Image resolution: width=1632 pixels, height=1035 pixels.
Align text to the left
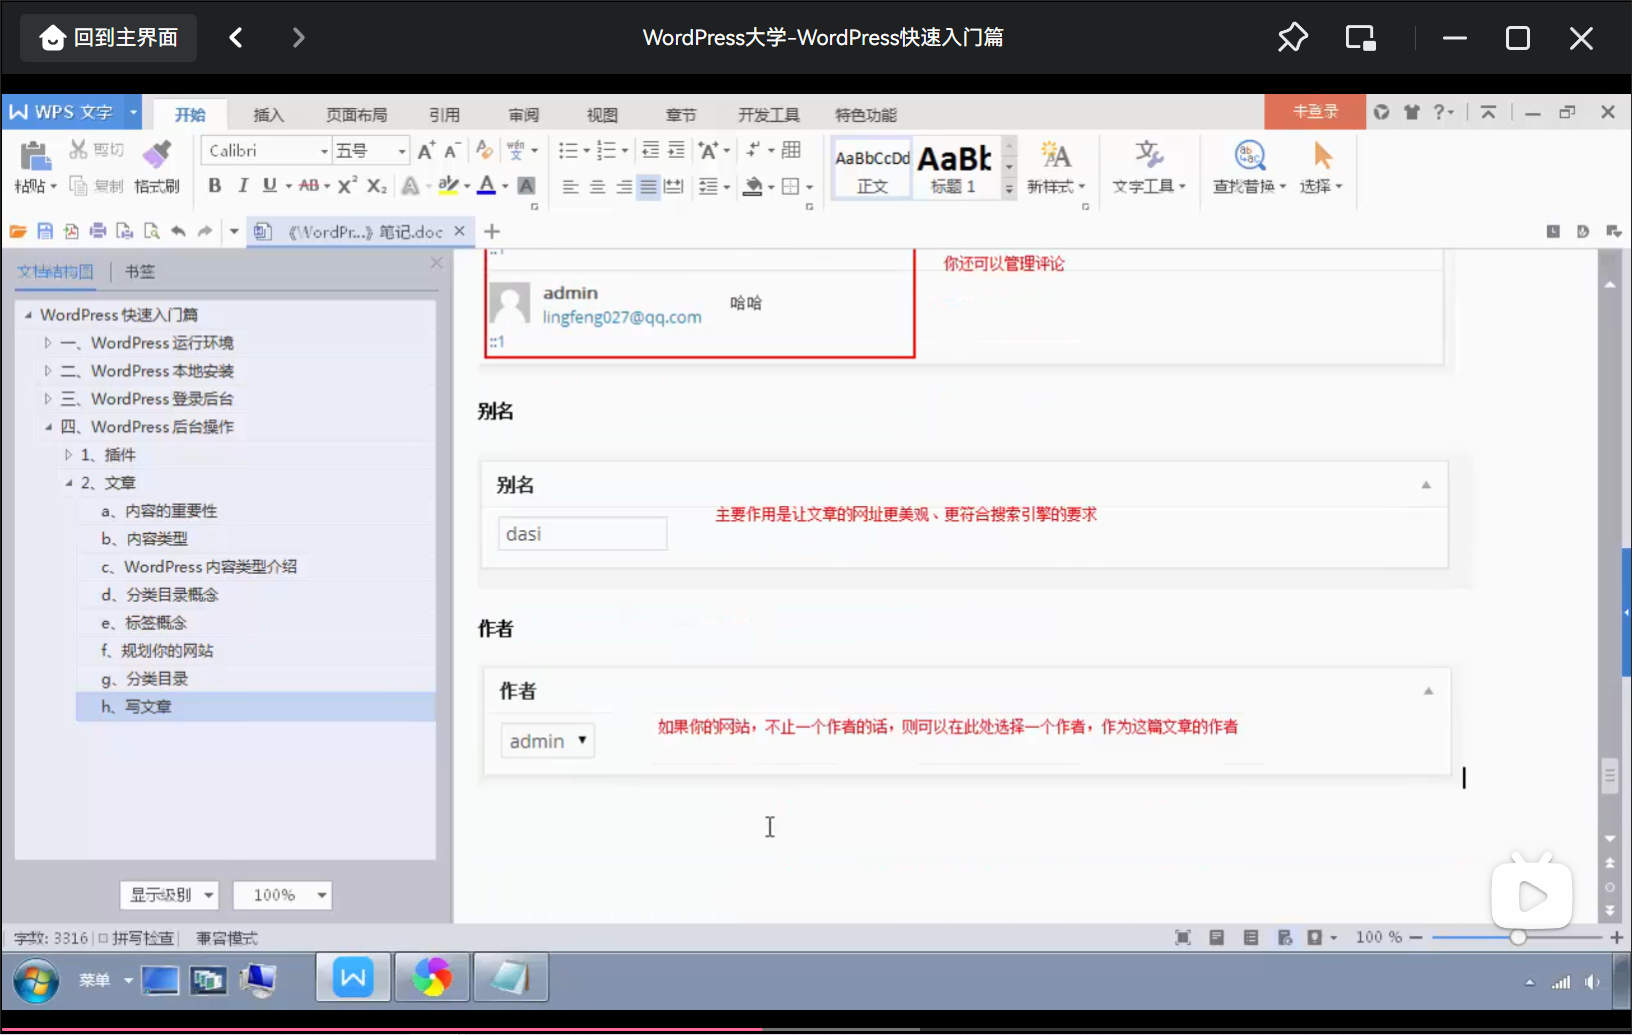coord(570,186)
